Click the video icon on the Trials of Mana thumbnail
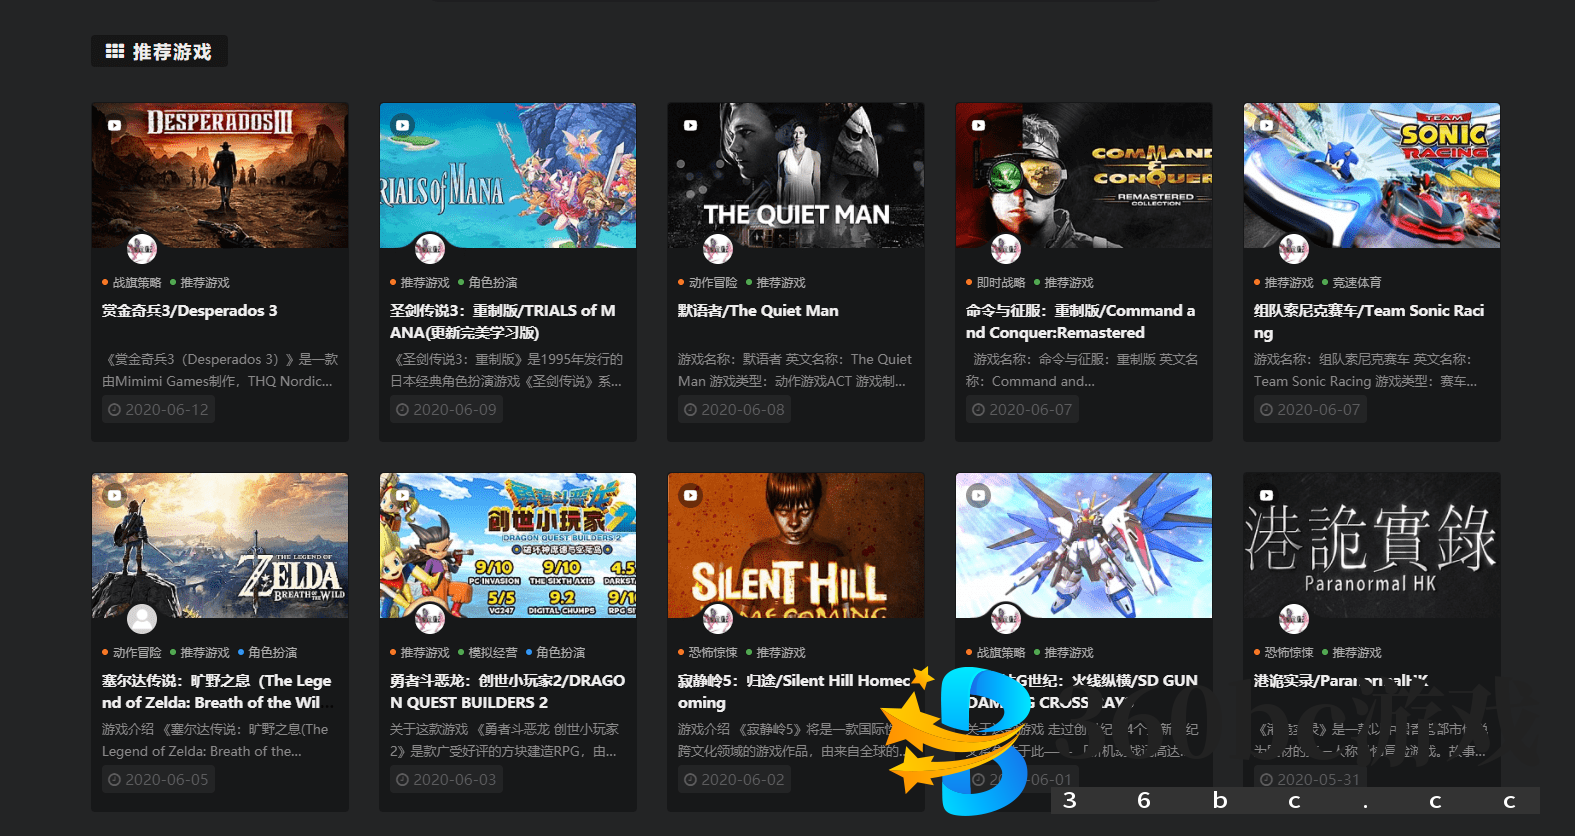 pyautogui.click(x=402, y=126)
